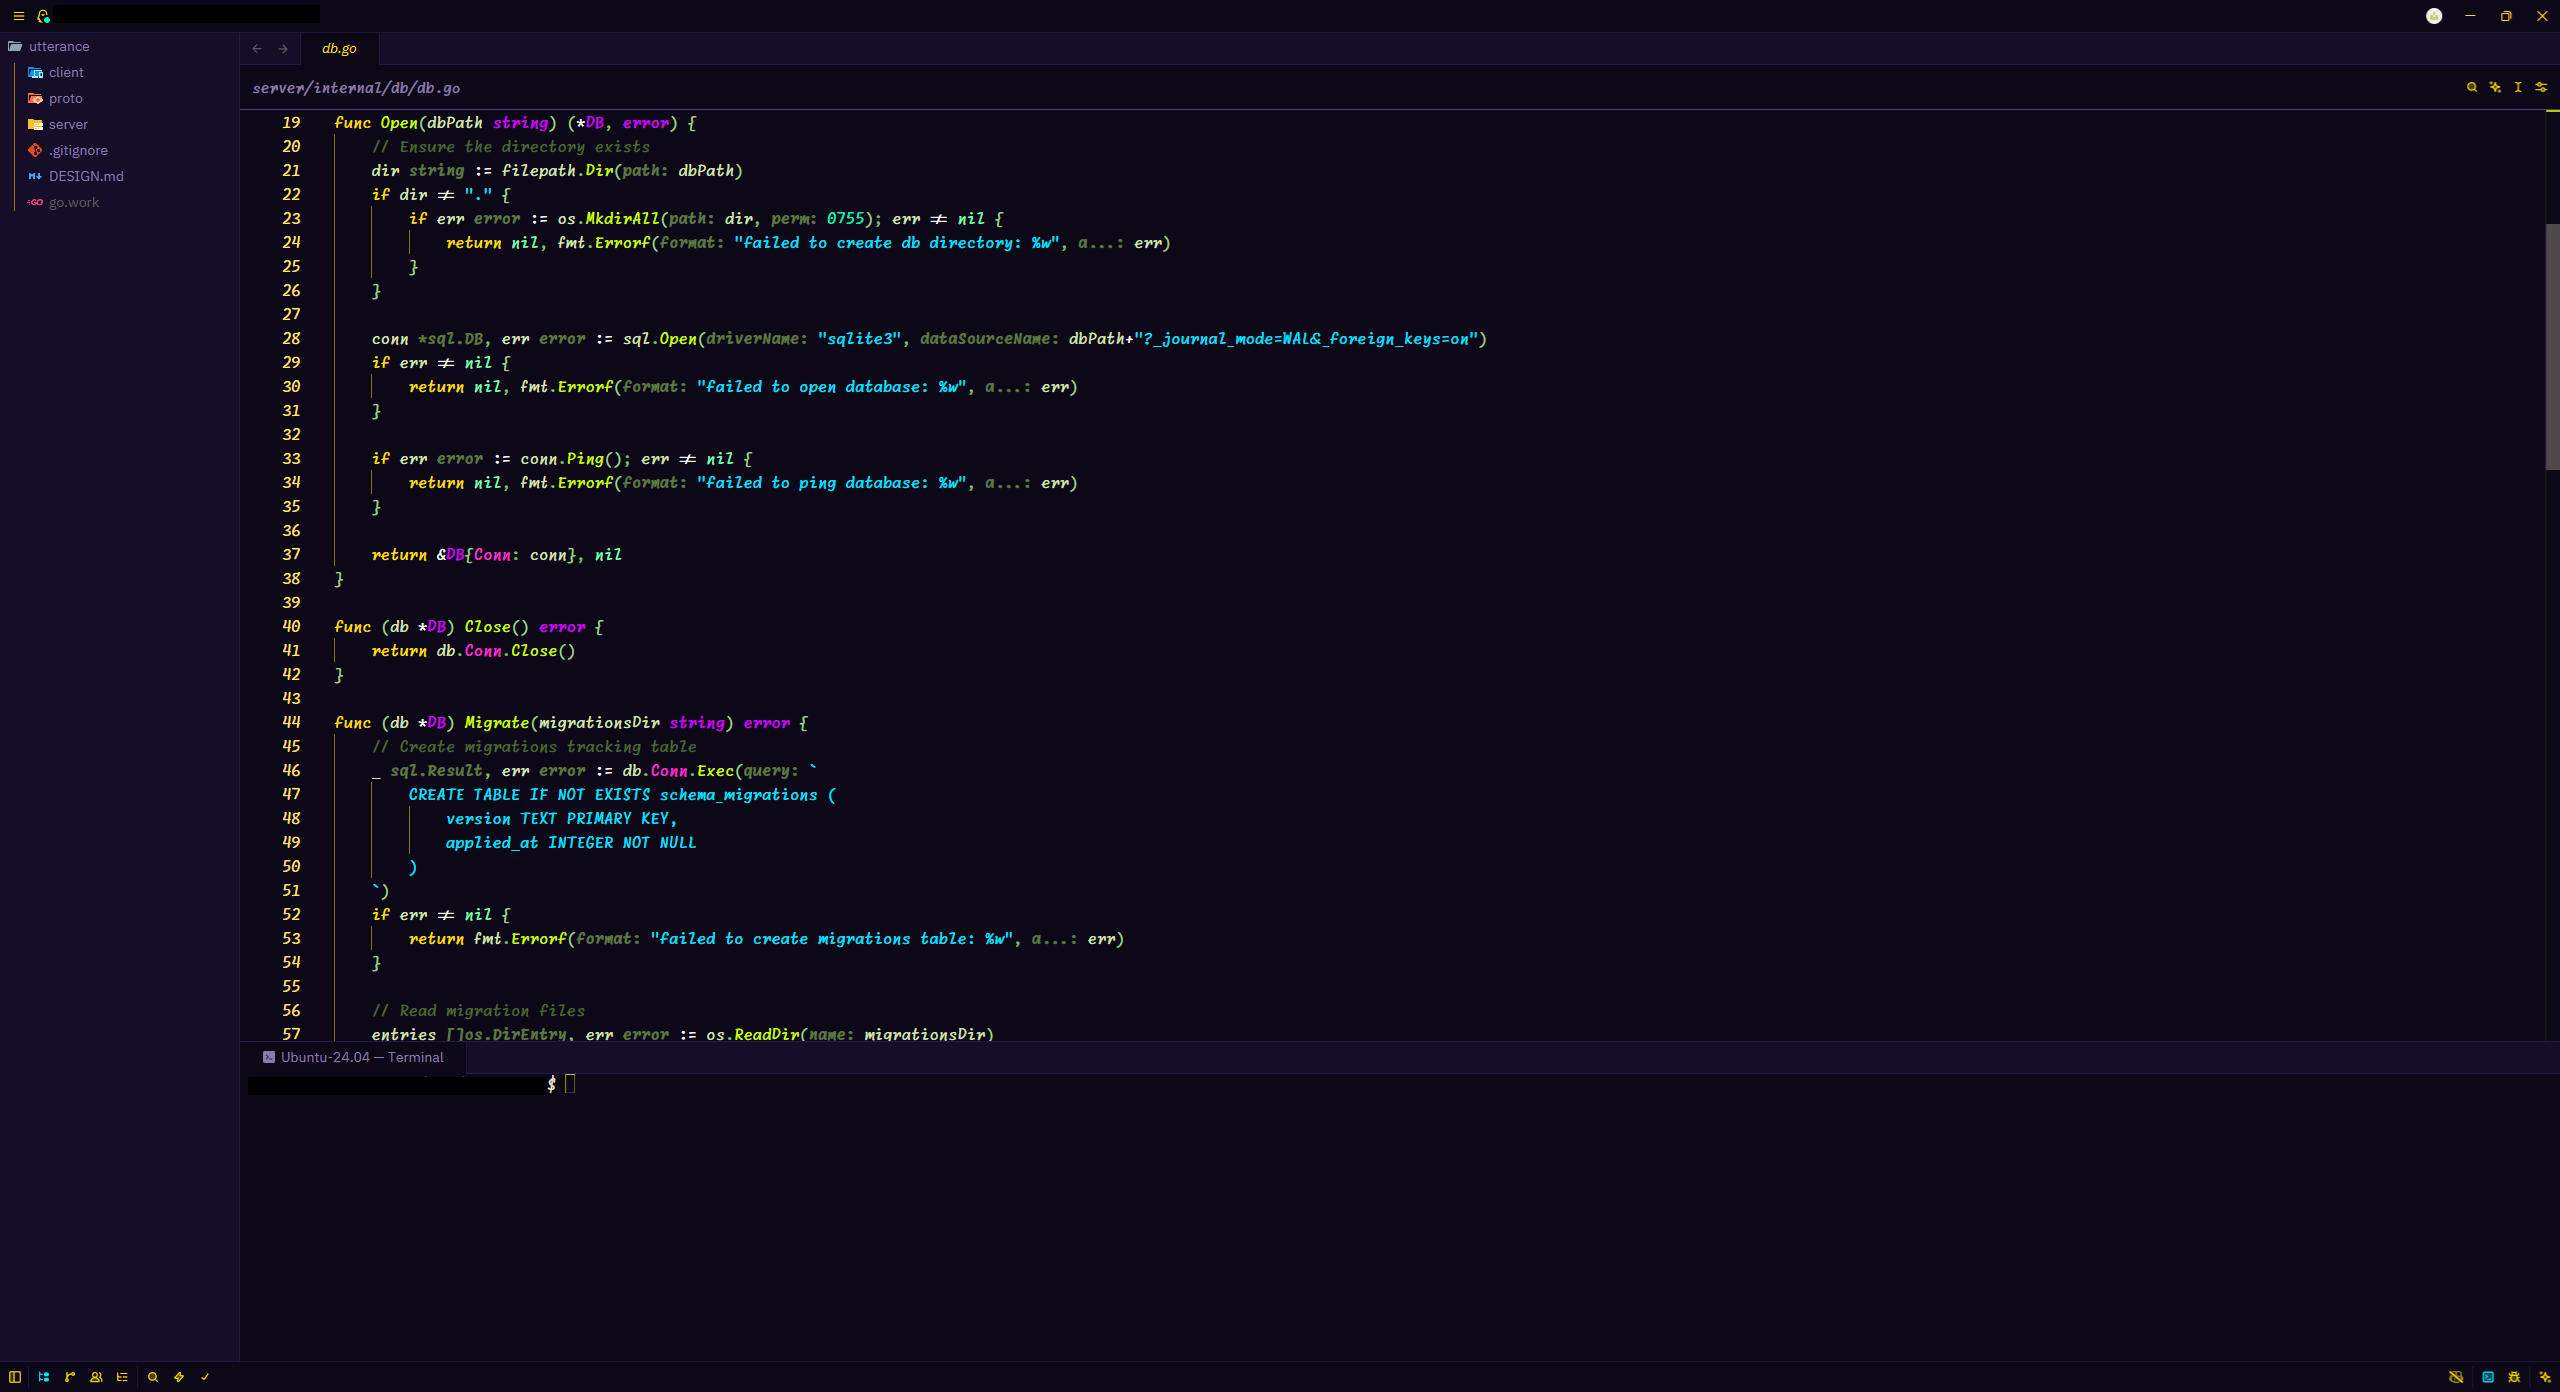The height and width of the screenshot is (1392, 2560).
Task: Click the Close method name on line 40
Action: (x=487, y=626)
